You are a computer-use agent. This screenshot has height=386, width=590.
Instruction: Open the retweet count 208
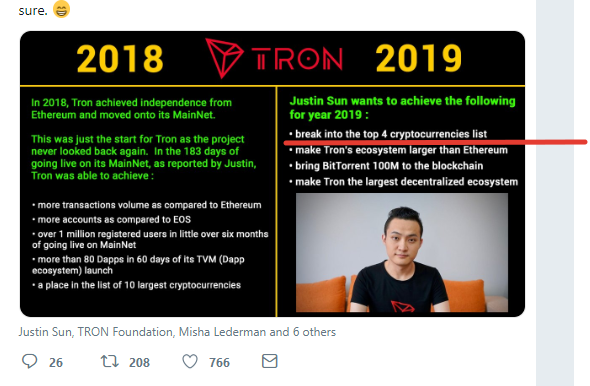pyautogui.click(x=139, y=362)
